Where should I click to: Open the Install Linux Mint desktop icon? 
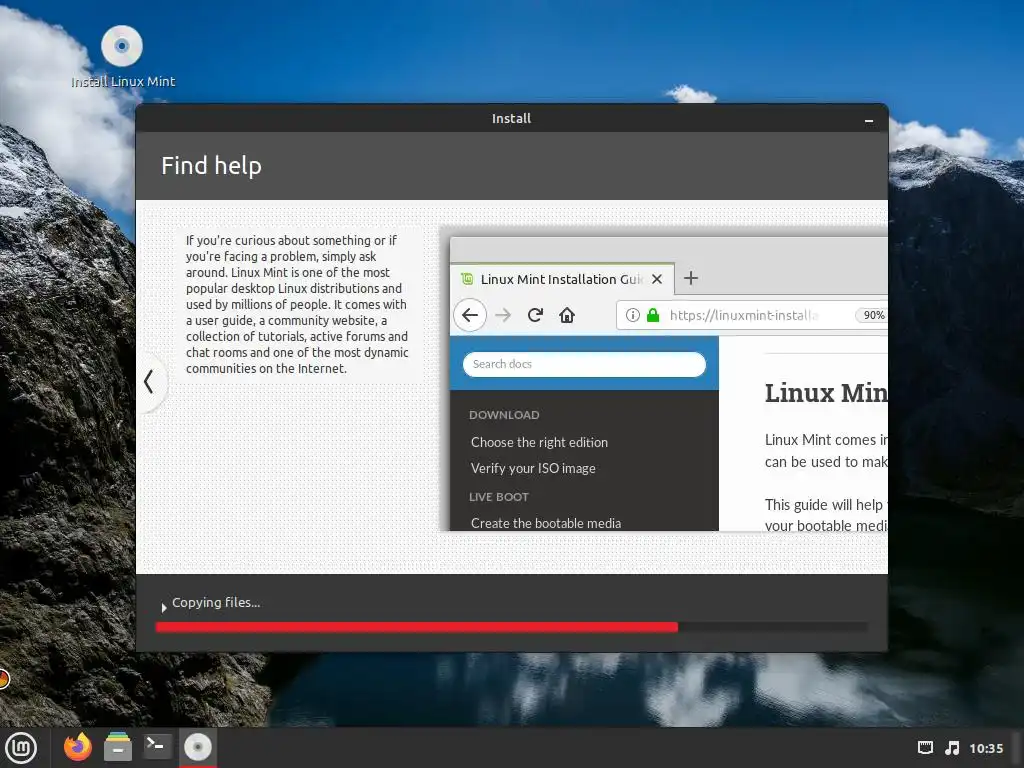(122, 57)
